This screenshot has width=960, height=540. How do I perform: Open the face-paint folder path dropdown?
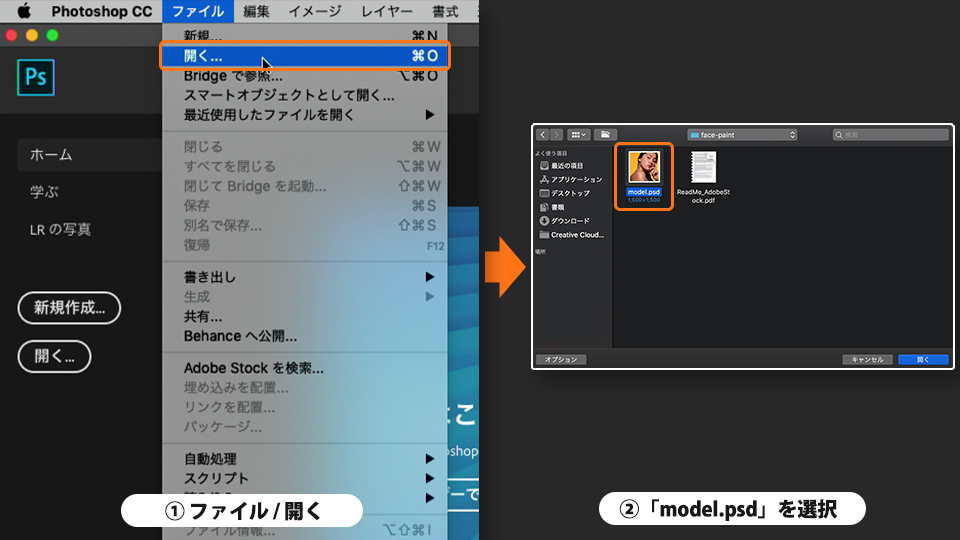[x=742, y=135]
